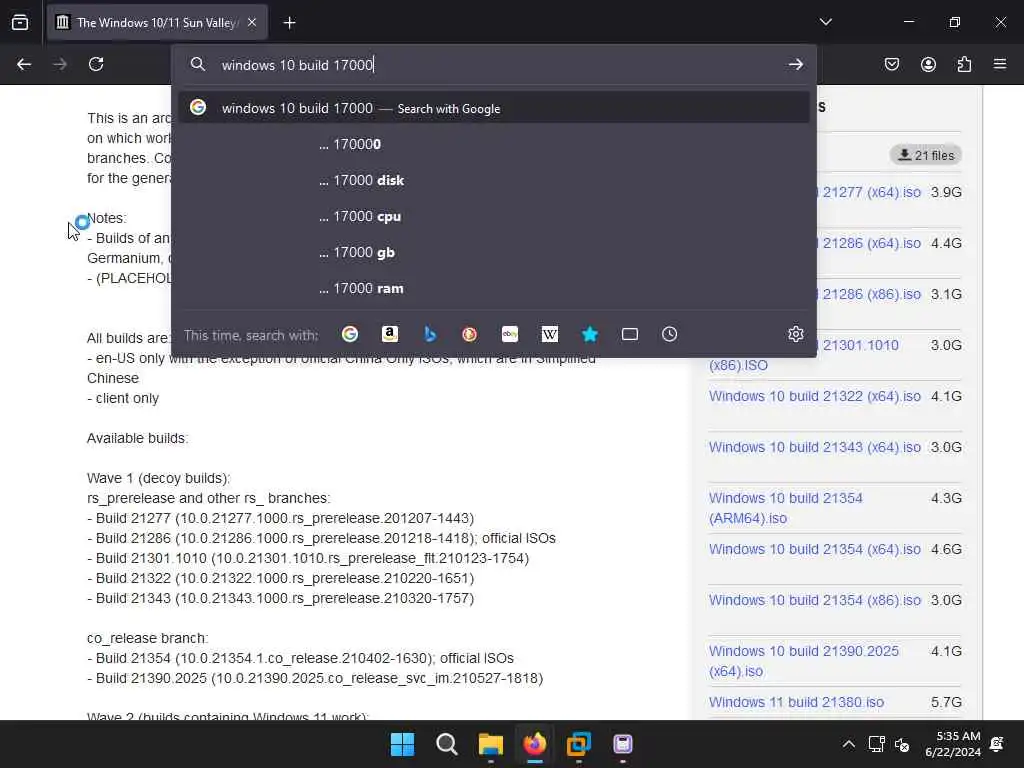Open Save to Pocket
1024x768 pixels.
coord(891,64)
